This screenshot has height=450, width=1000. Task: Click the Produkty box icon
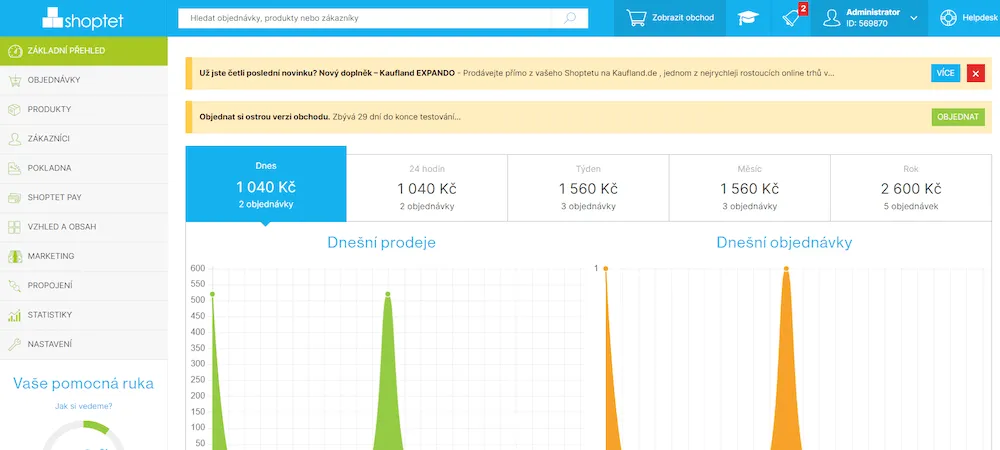(x=15, y=110)
